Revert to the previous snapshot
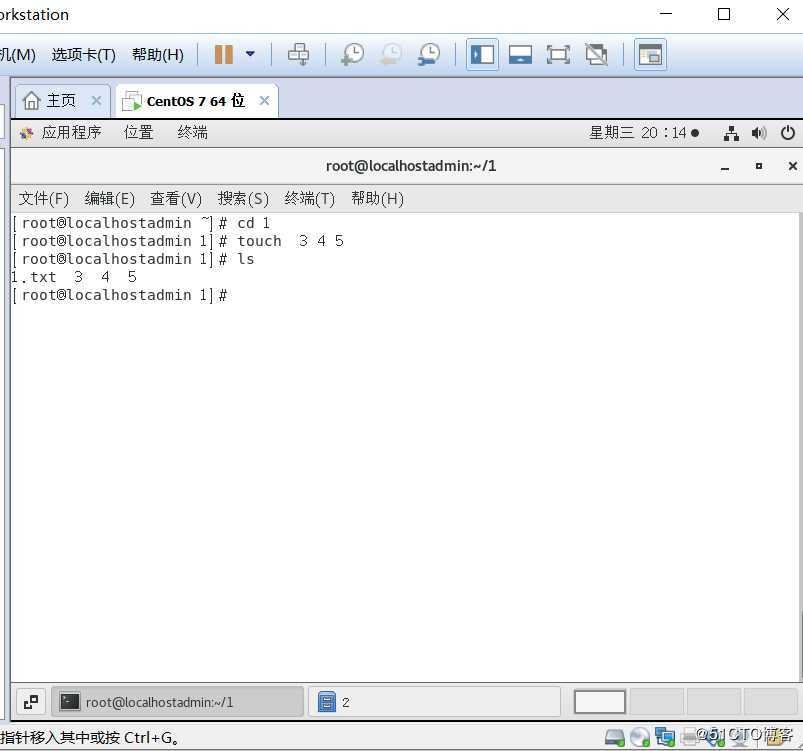The height and width of the screenshot is (751, 803). (x=391, y=54)
